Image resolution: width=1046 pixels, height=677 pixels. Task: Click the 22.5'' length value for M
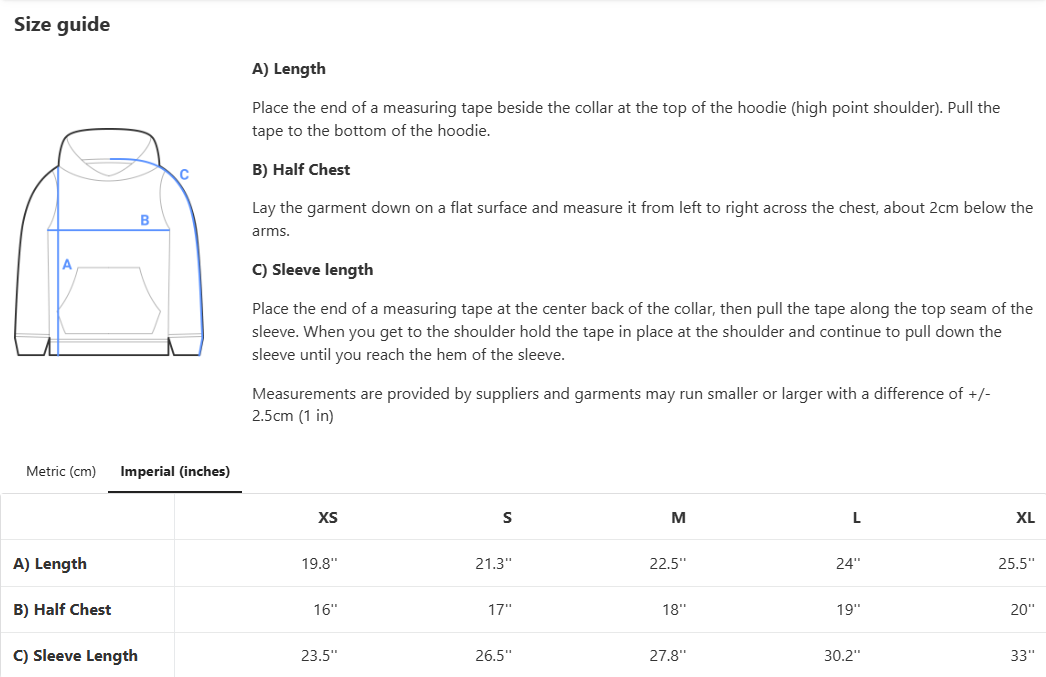[x=668, y=564]
